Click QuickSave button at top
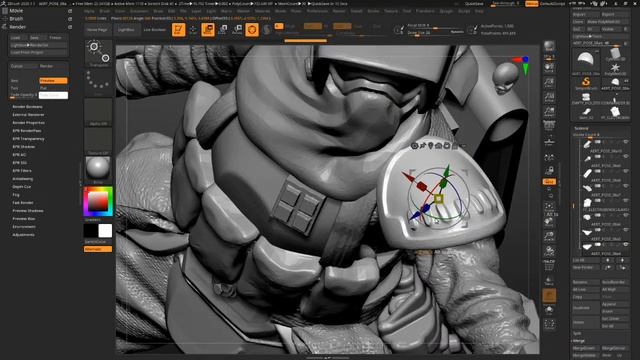 click(474, 4)
